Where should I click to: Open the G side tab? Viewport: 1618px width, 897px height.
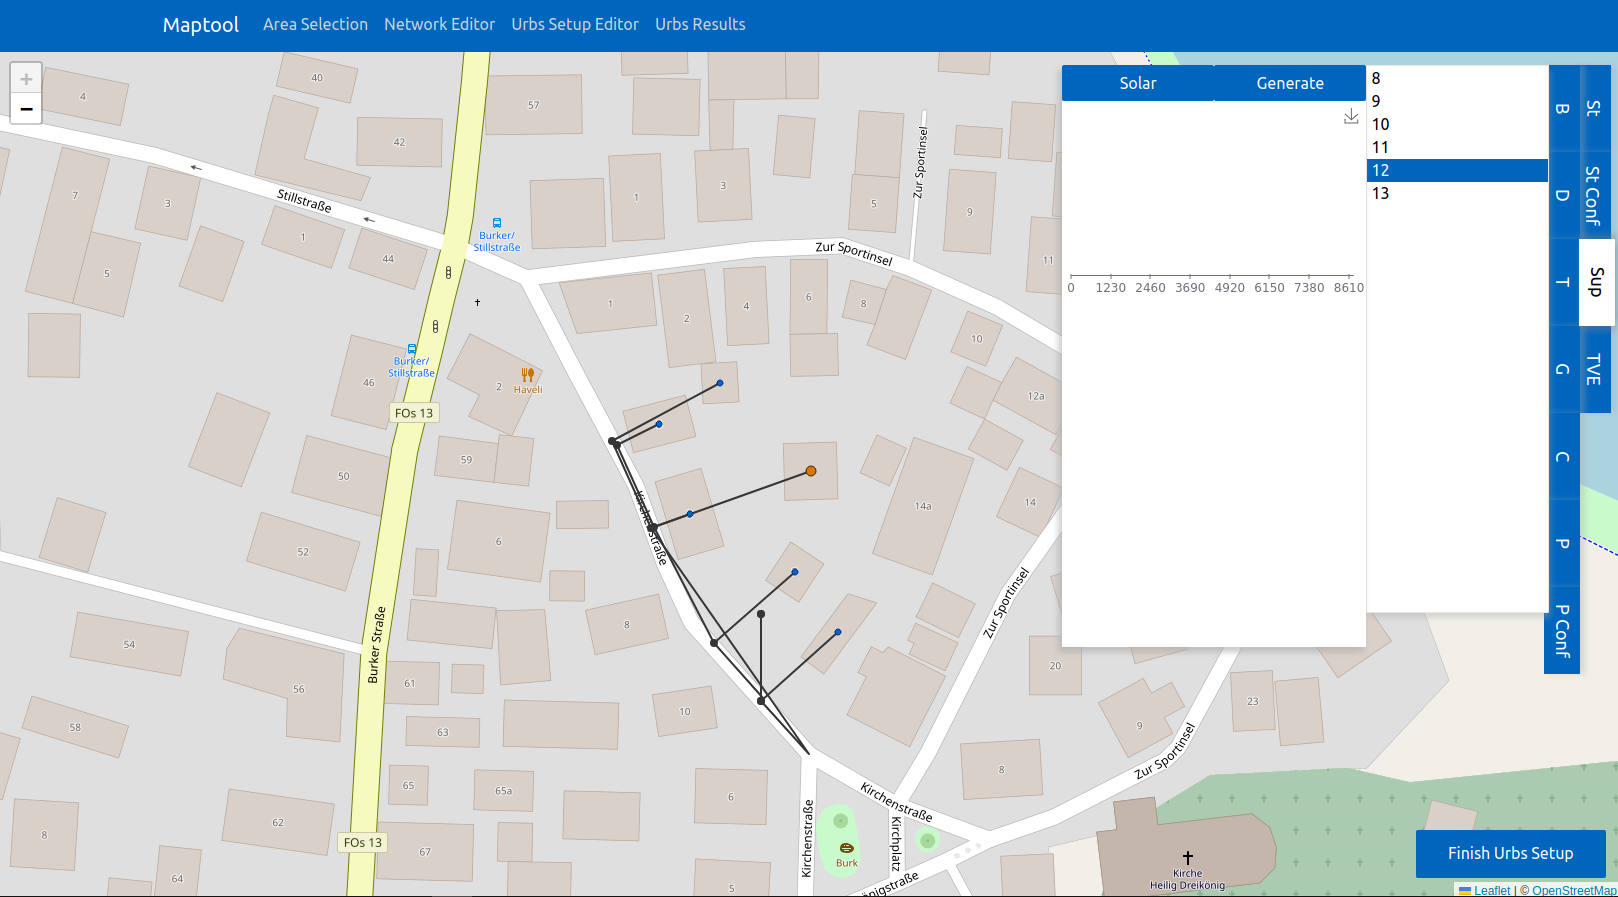click(1563, 369)
